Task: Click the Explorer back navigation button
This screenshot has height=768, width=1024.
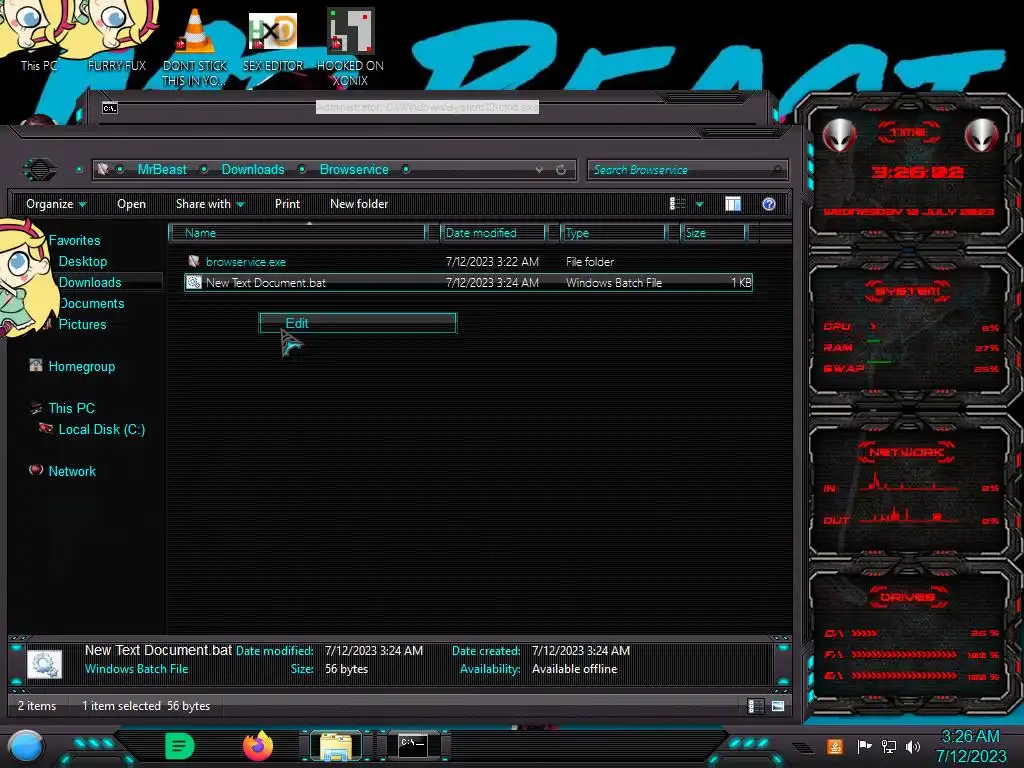Action: click(x=40, y=170)
